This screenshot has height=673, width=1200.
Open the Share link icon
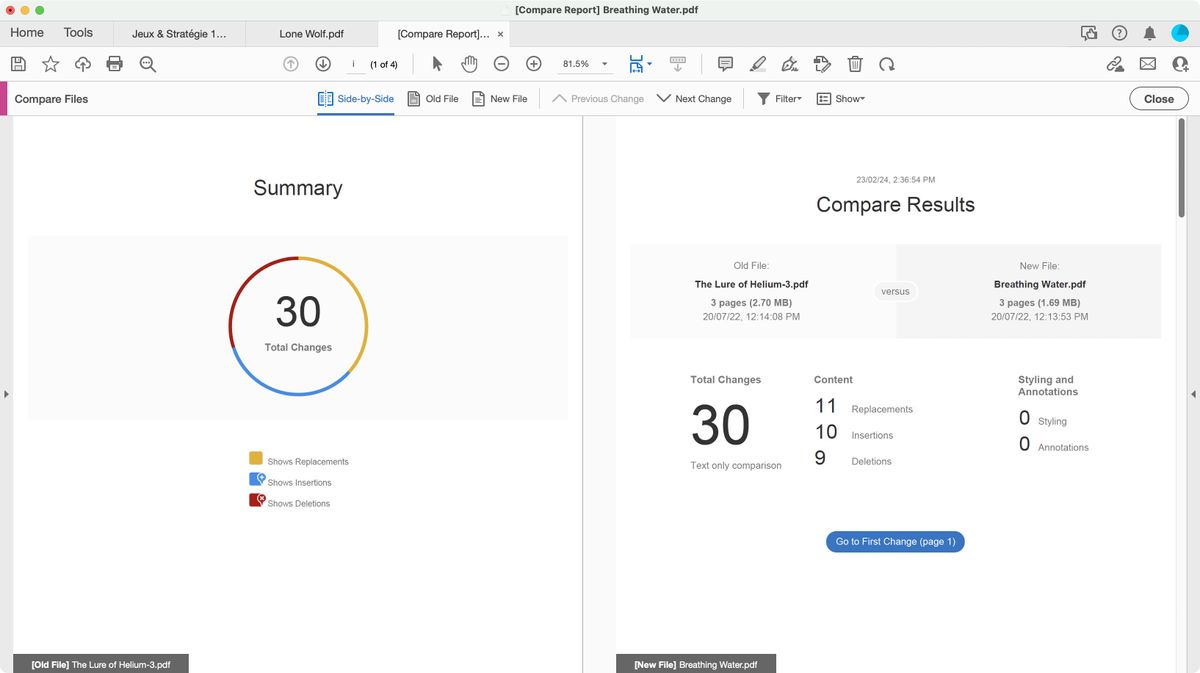(x=1115, y=63)
